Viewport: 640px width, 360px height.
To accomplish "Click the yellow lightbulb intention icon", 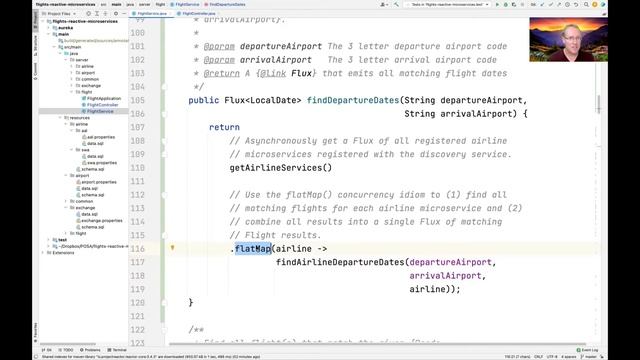I will point(172,247).
